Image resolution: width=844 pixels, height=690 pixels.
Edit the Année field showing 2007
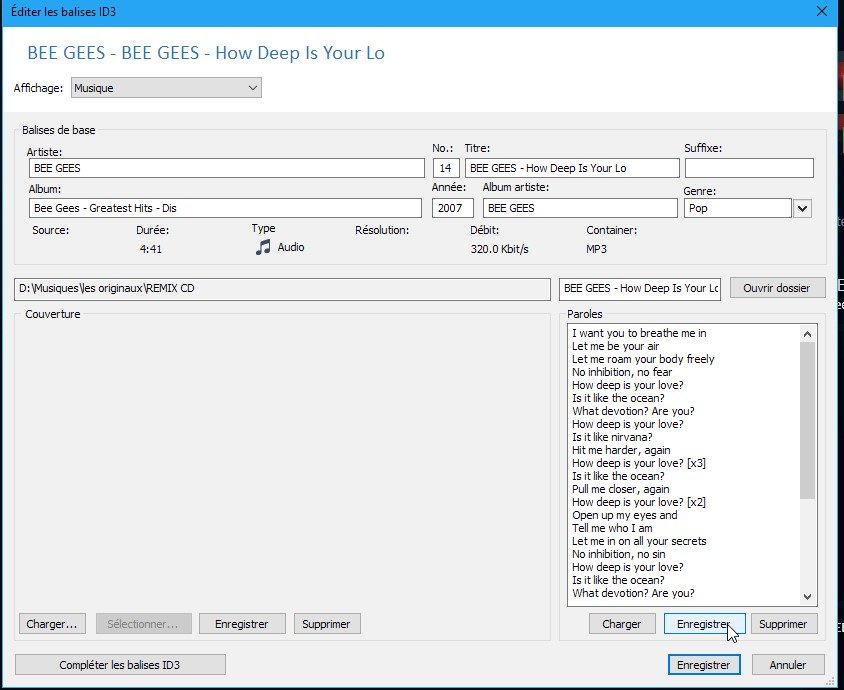pyautogui.click(x=452, y=208)
